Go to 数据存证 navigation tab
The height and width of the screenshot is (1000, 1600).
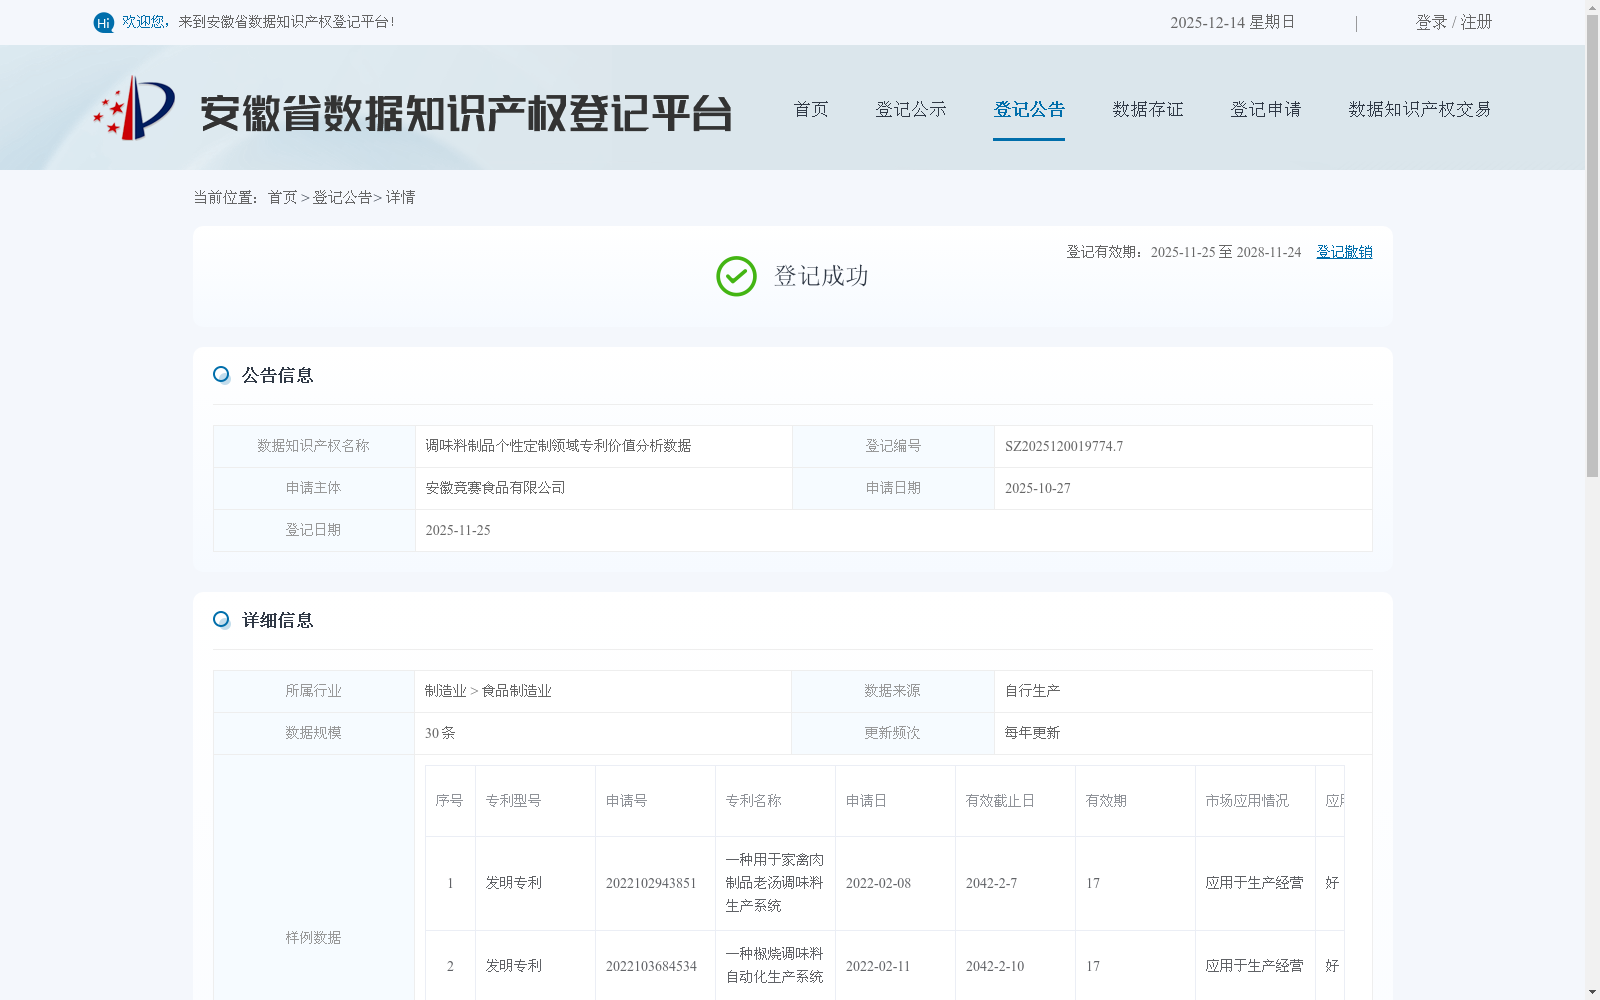tap(1148, 109)
